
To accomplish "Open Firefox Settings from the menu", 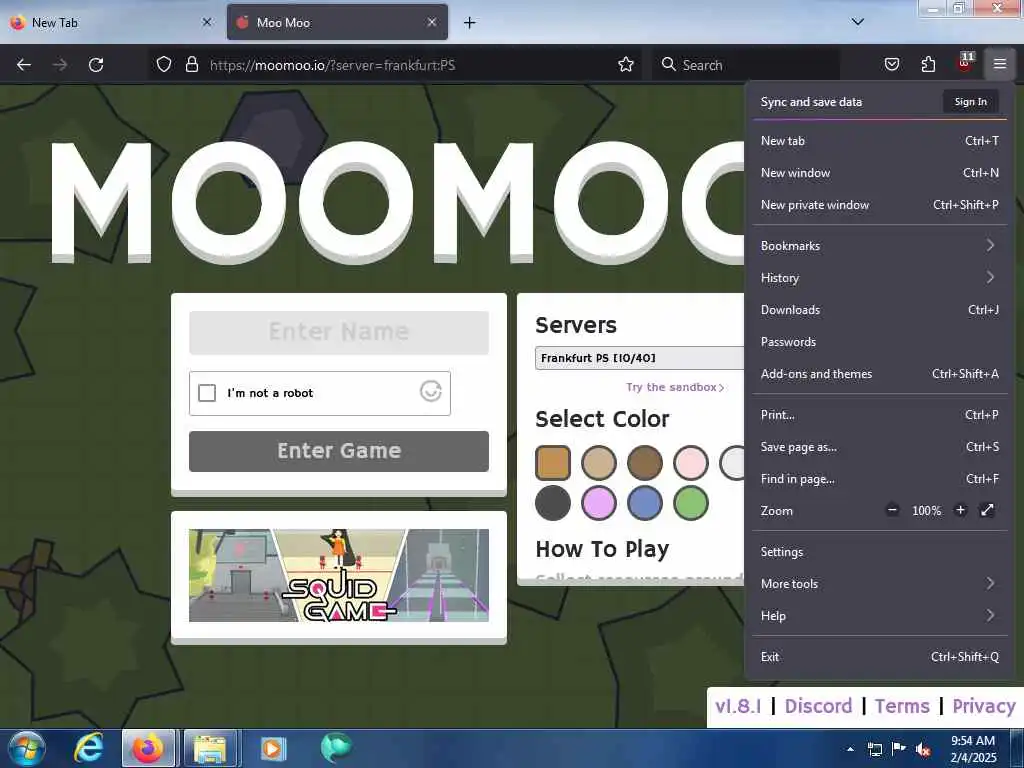I will coord(879,551).
